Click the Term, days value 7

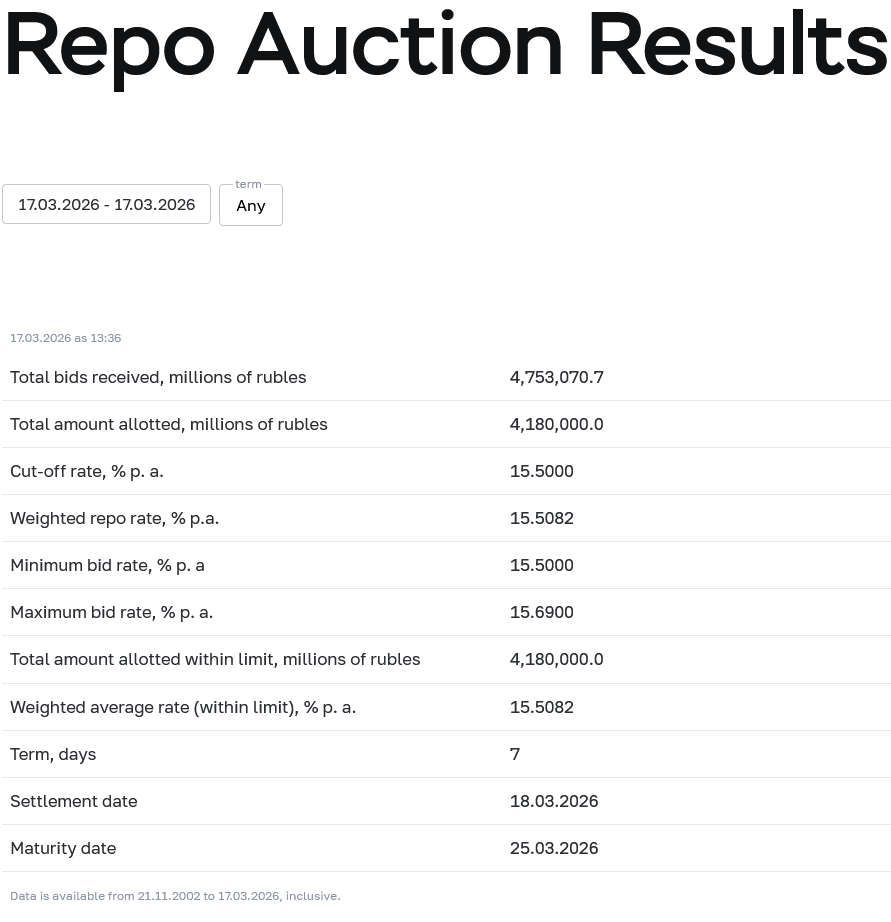[x=515, y=754]
